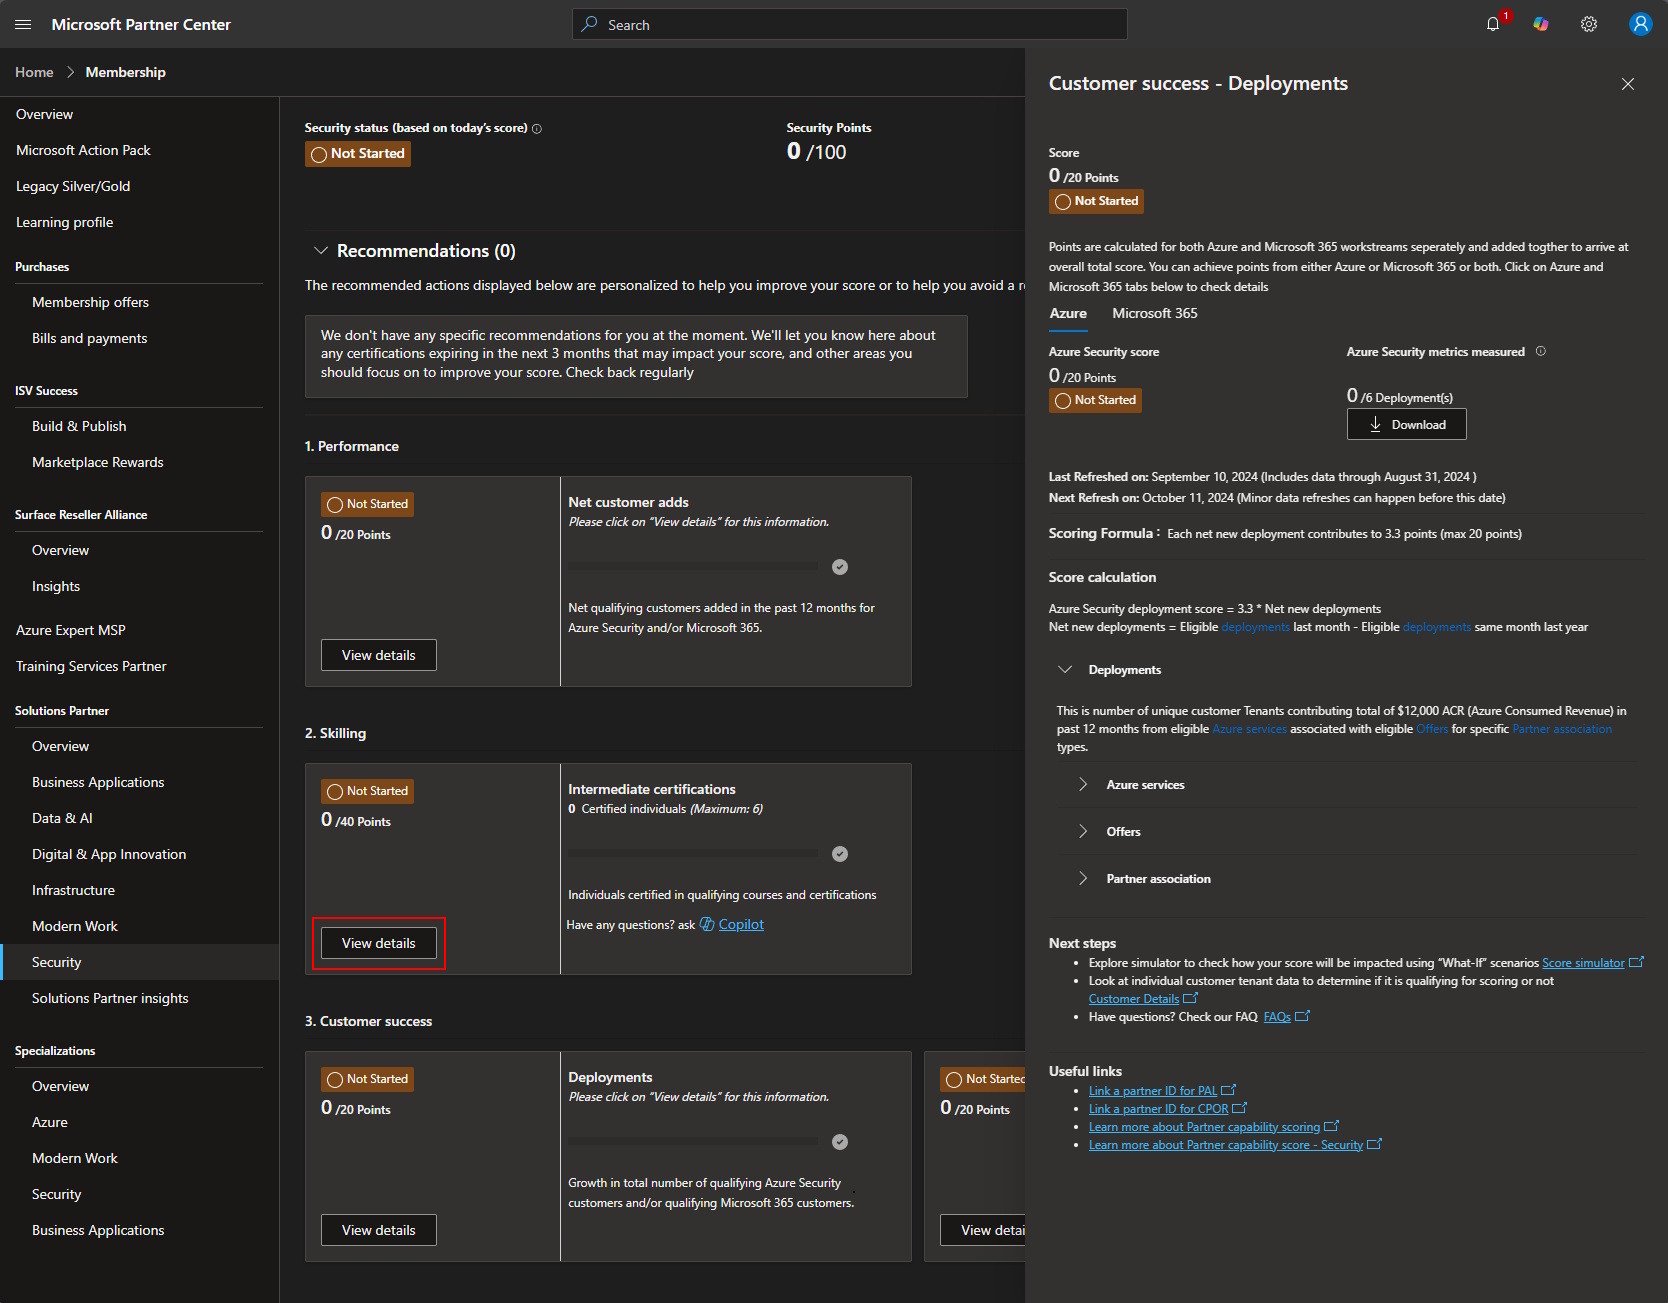Screen dimensions: 1668x1303
Task: Open the notifications bell
Action: pyautogui.click(x=1493, y=24)
